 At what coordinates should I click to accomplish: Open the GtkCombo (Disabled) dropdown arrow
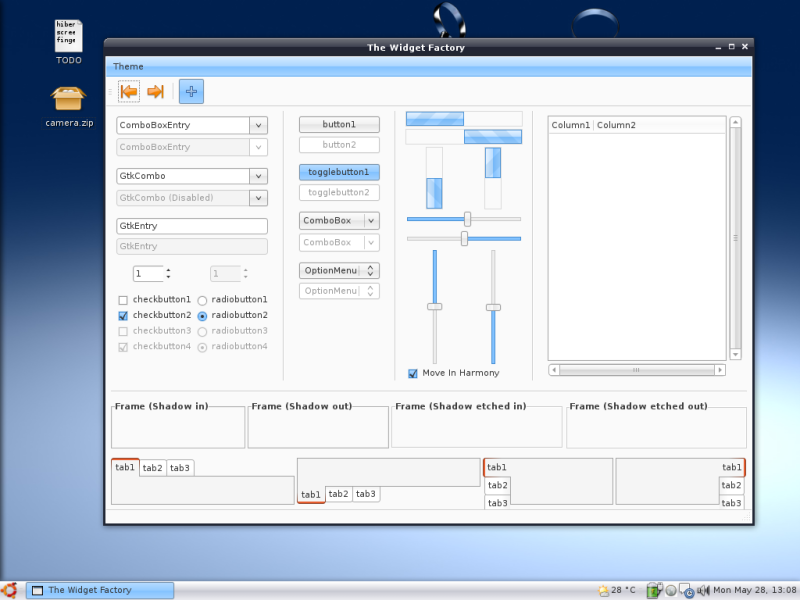click(x=258, y=198)
